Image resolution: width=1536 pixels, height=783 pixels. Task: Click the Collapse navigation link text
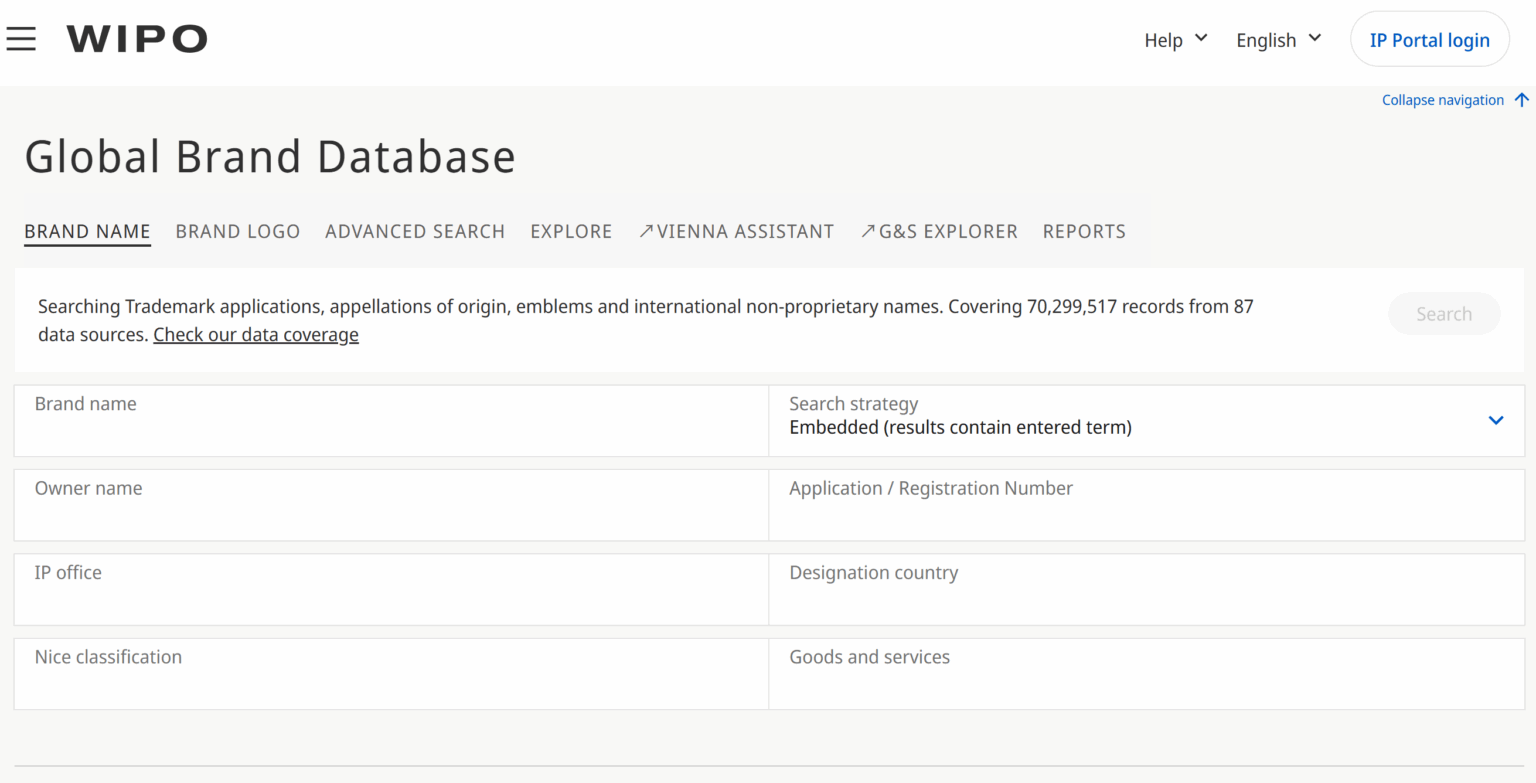tap(1443, 100)
